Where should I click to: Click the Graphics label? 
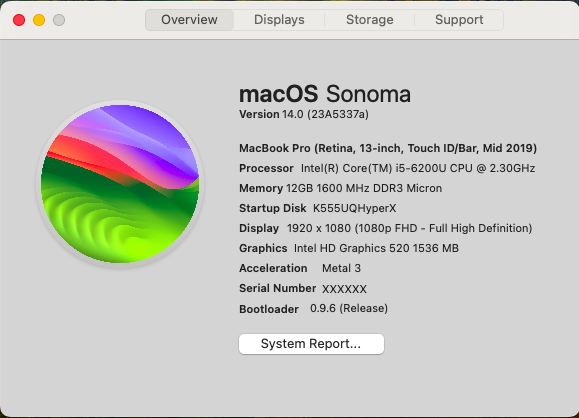(263, 248)
